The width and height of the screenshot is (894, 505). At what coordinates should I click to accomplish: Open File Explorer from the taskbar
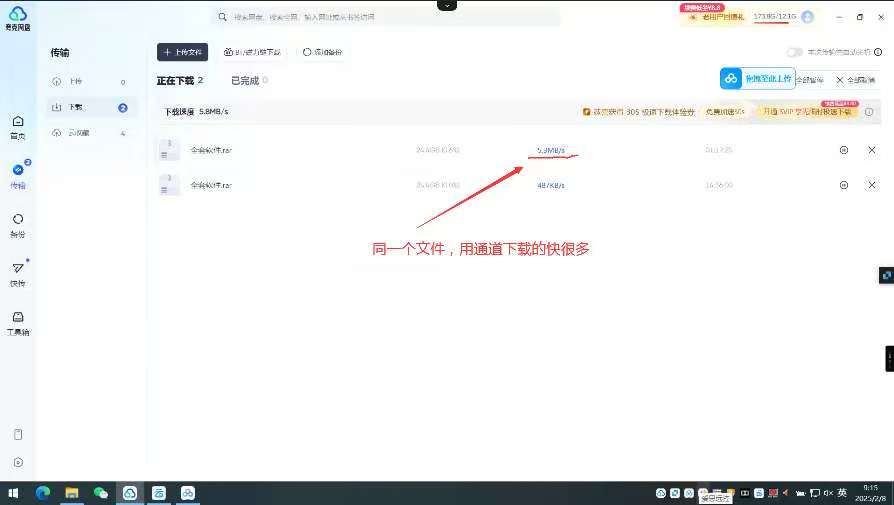(x=72, y=493)
